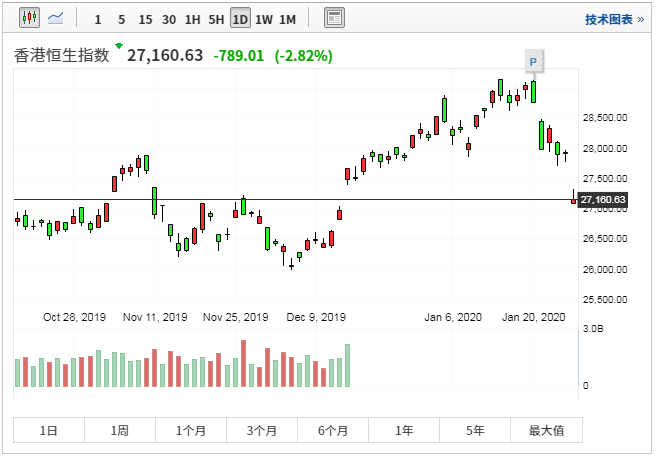
Task: Click the 27,160.63 price label on axis
Action: pyautogui.click(x=604, y=200)
